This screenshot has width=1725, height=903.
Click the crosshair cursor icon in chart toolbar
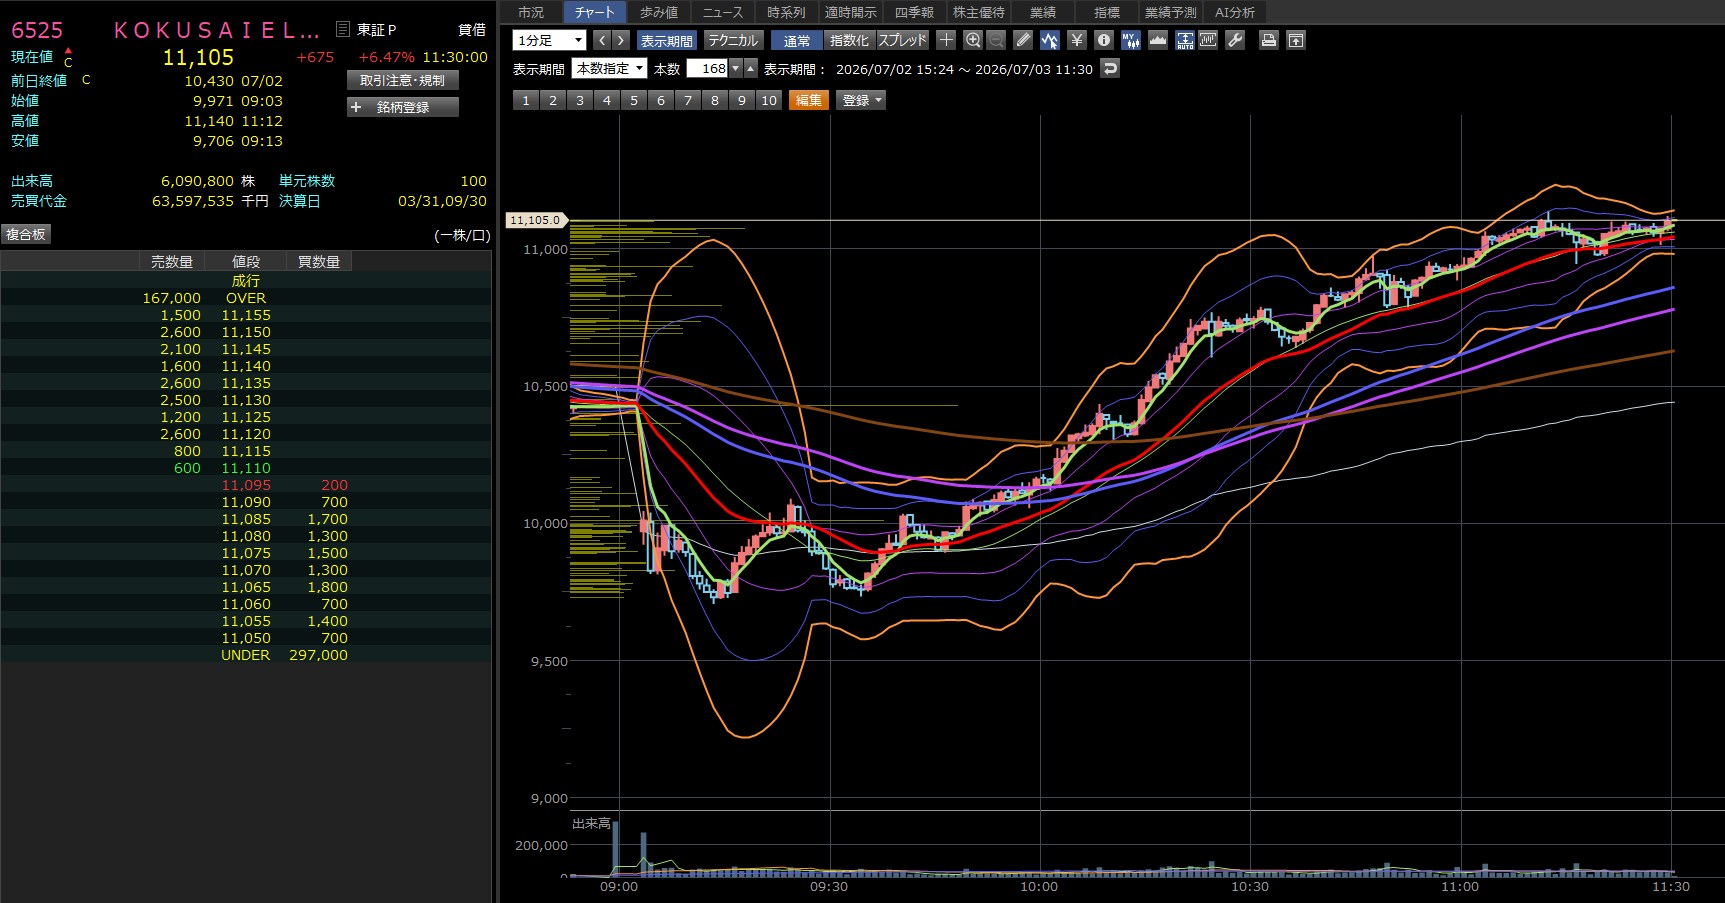coord(946,40)
